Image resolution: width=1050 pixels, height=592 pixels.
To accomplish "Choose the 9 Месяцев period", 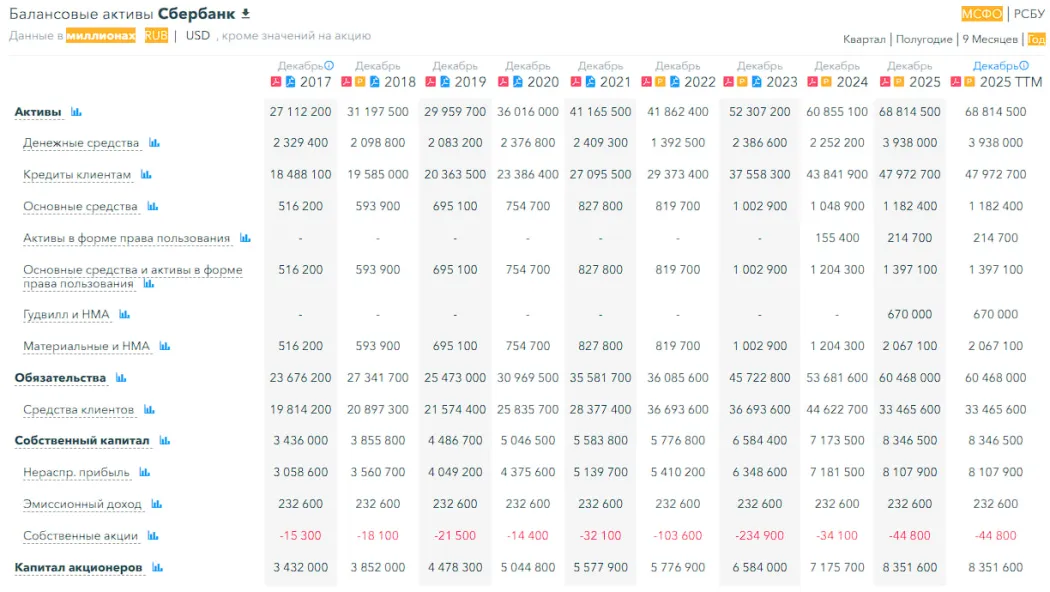I will click(x=990, y=40).
